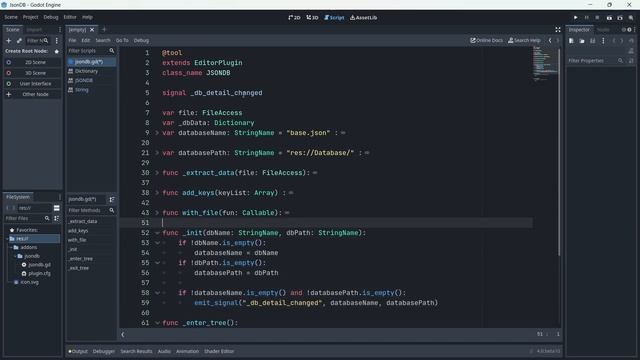
Task: Toggle distraction-free mode icon in script editor
Action: 558,29
